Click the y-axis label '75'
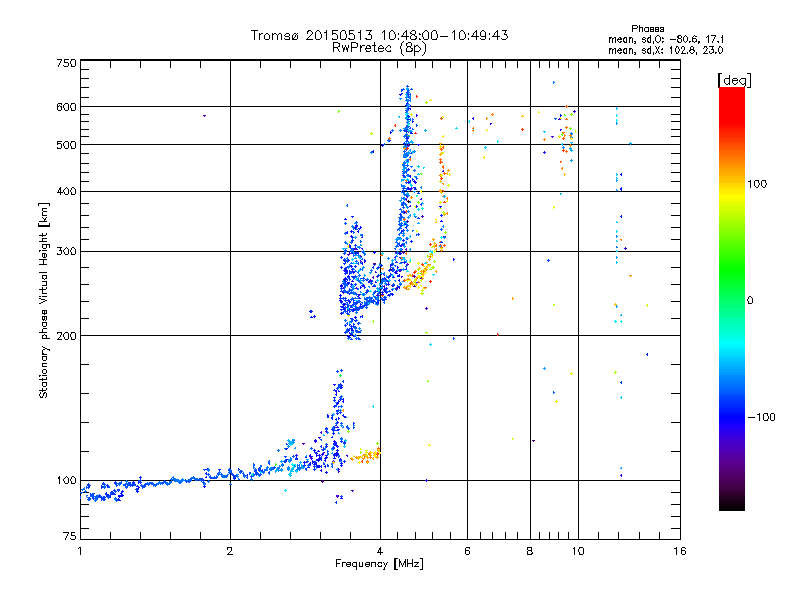The width and height of the screenshot is (800, 600). point(70,536)
